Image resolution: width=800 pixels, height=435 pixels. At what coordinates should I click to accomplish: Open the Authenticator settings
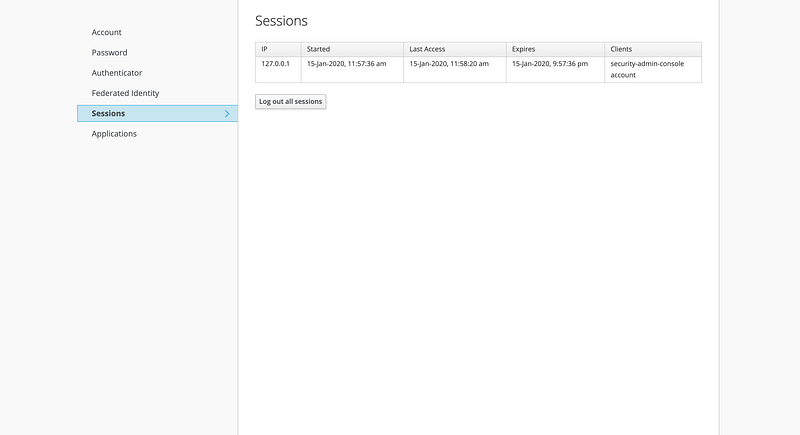pos(117,73)
